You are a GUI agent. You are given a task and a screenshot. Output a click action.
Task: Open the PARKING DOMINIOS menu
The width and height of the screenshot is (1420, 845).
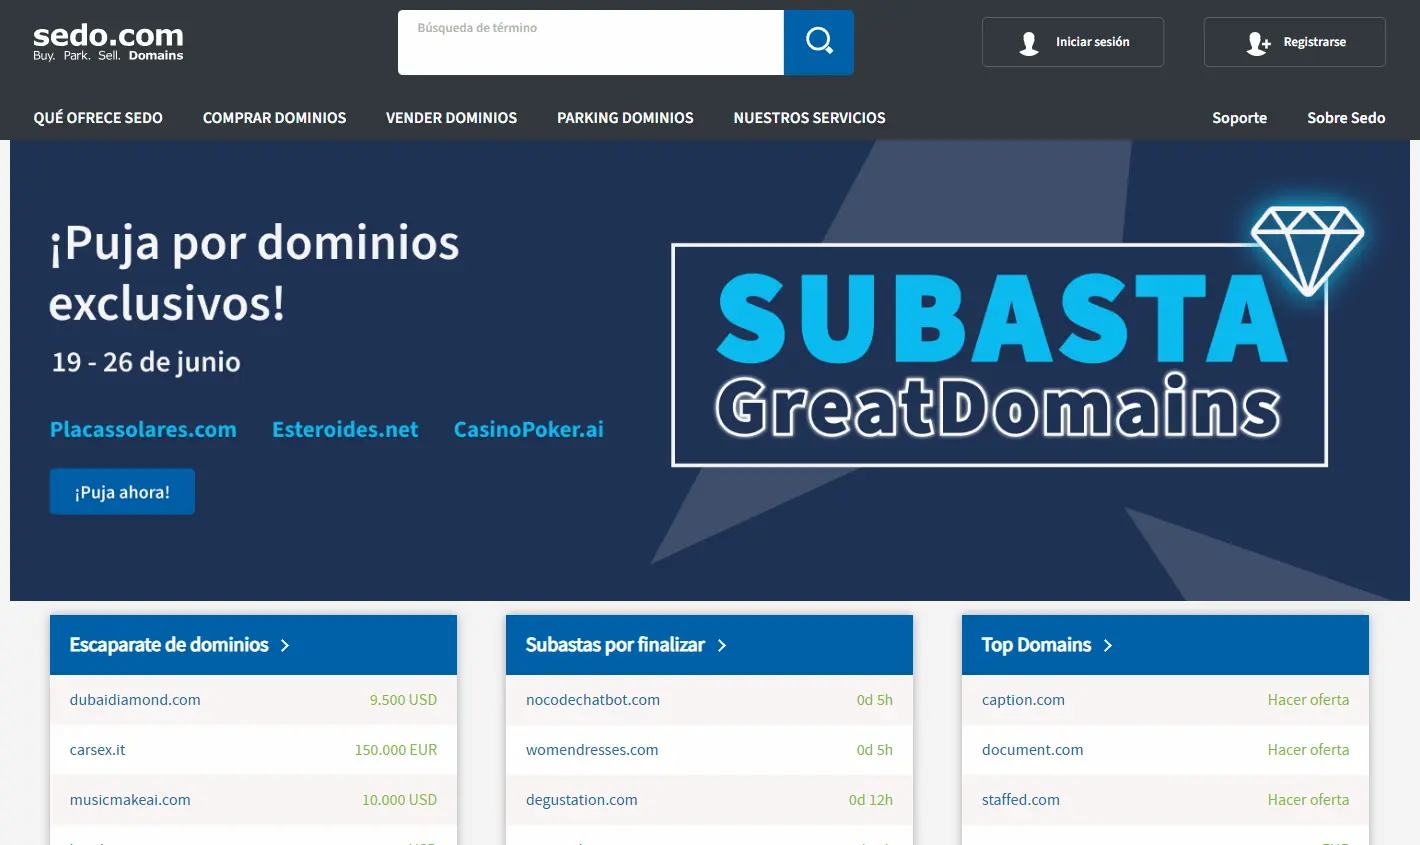(x=625, y=118)
